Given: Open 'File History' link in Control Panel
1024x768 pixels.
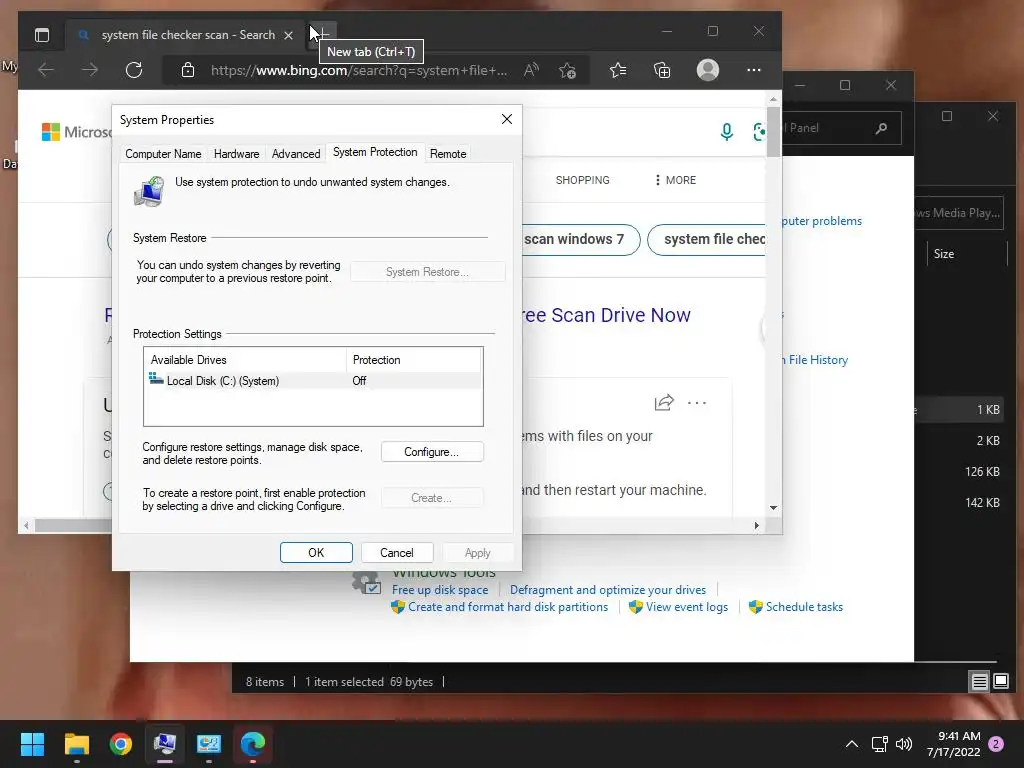Looking at the screenshot, I should (818, 360).
